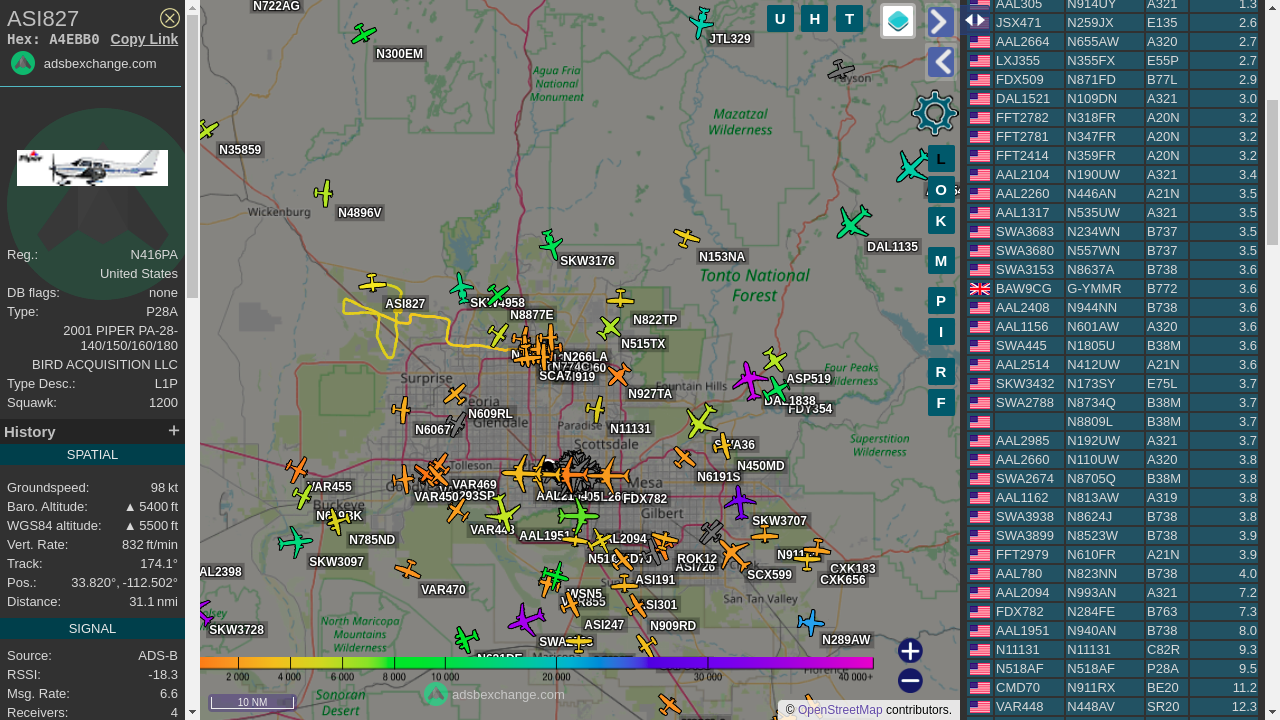Click the SKW3432 callsign in the table

coord(1025,384)
